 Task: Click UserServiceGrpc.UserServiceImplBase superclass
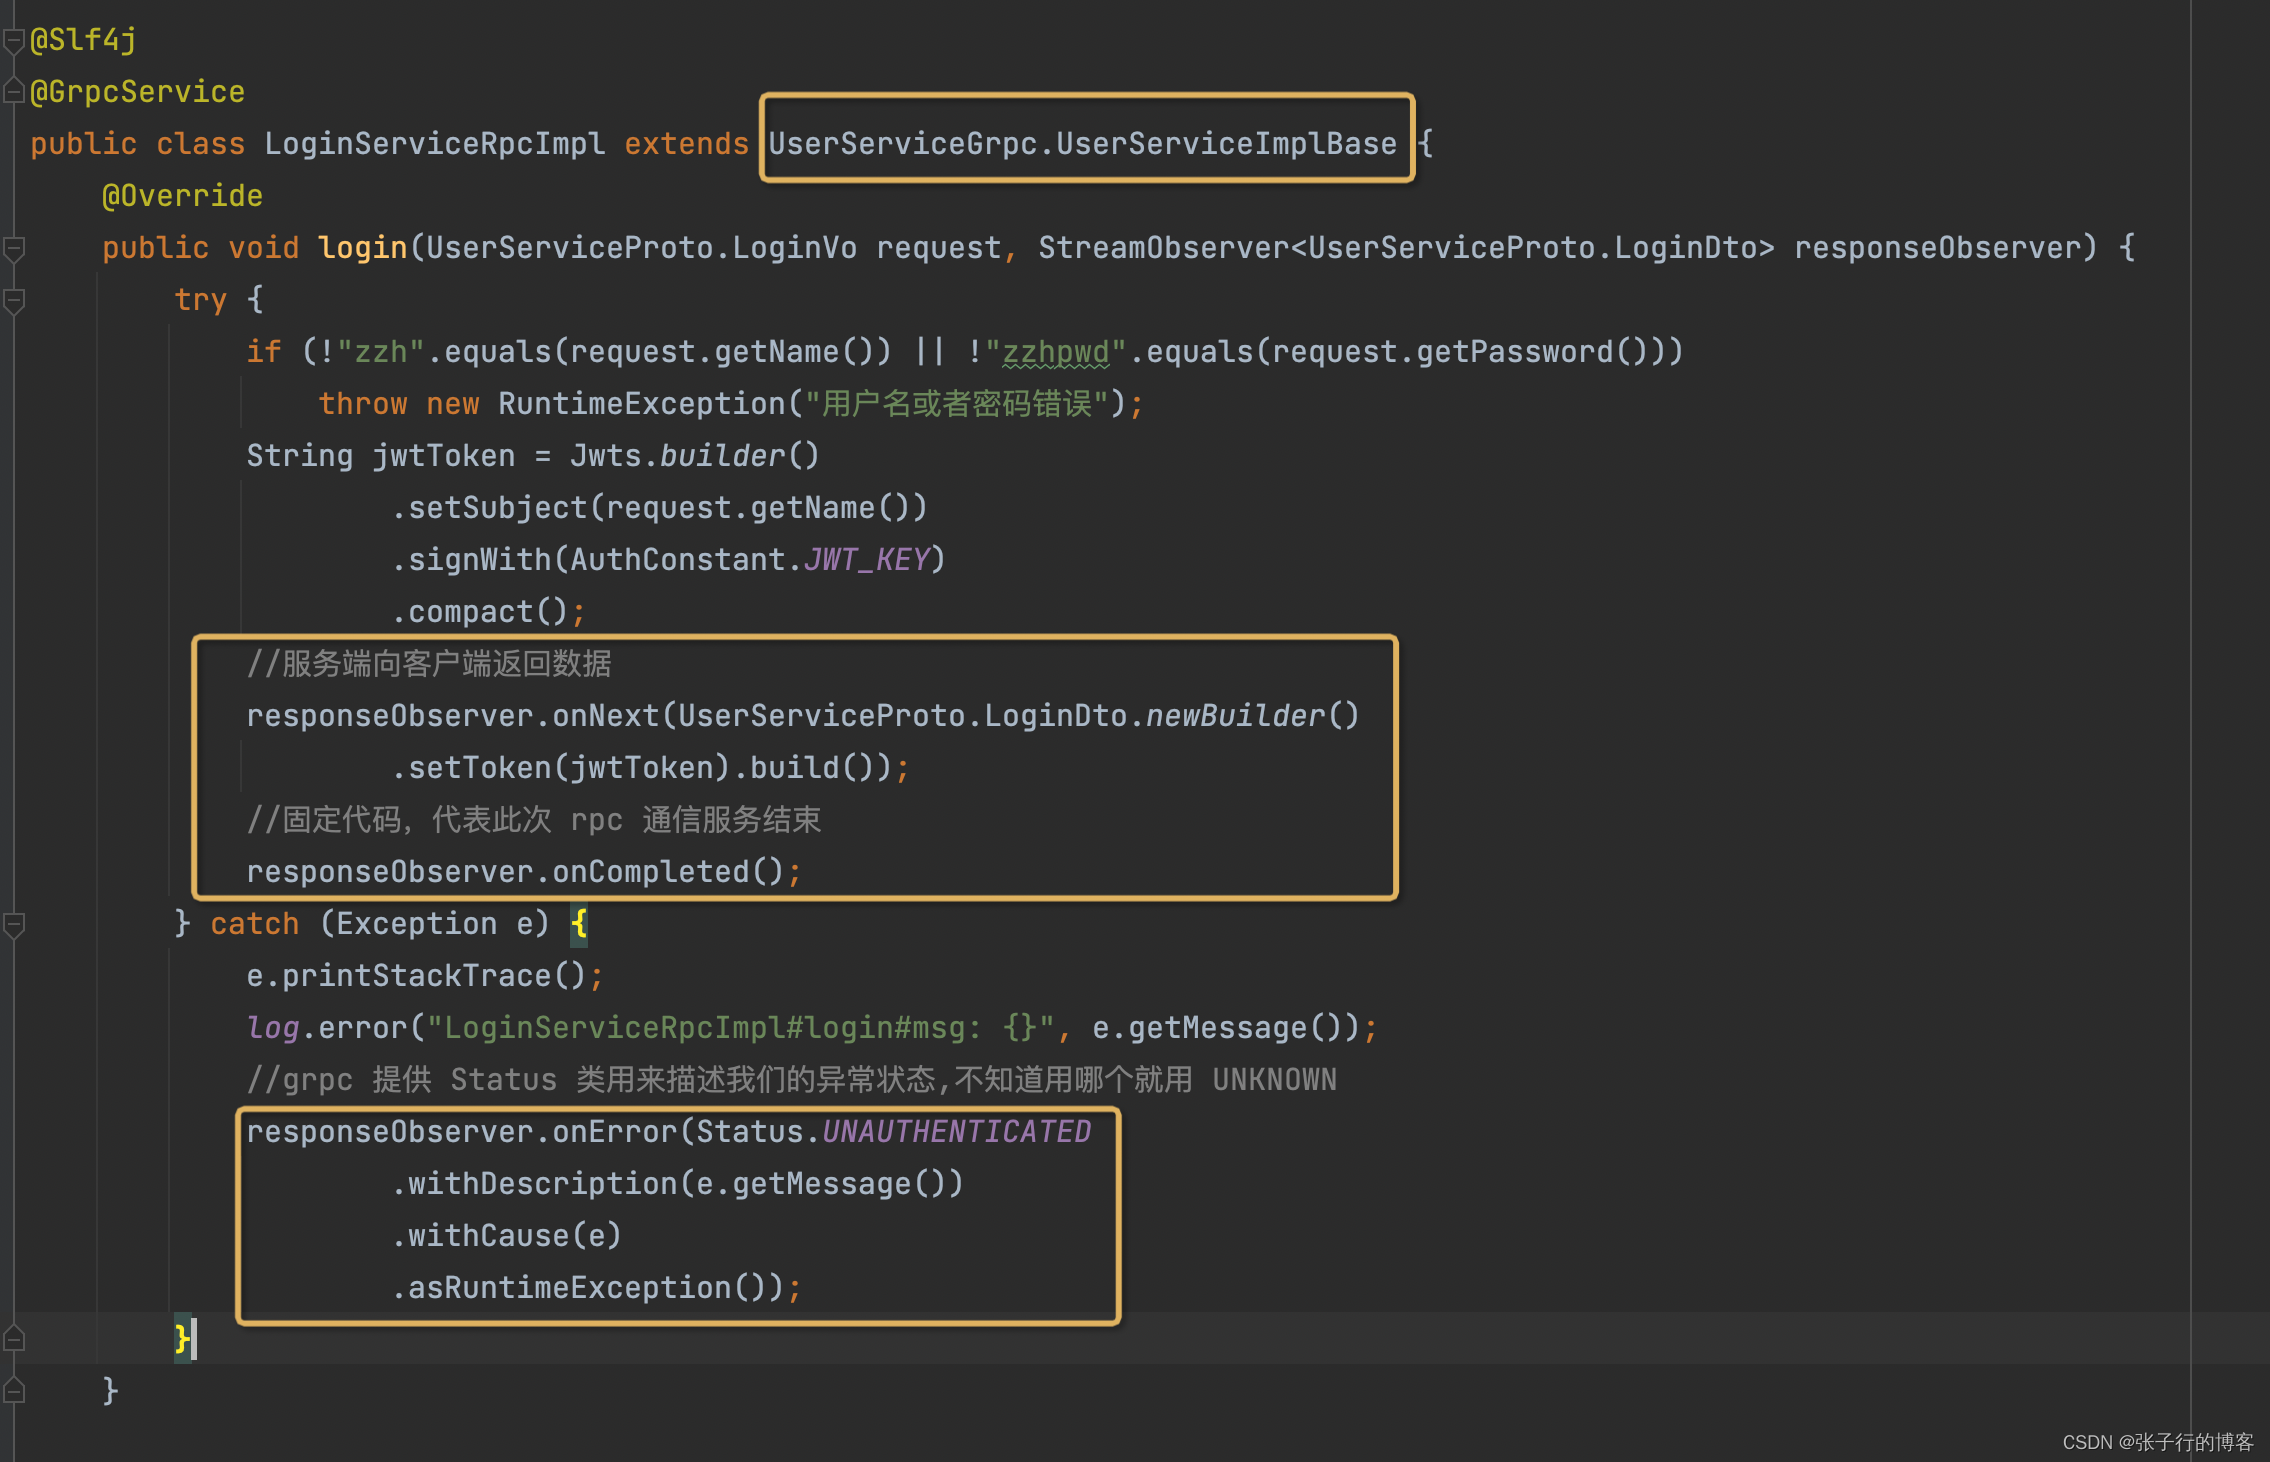[x=1082, y=144]
